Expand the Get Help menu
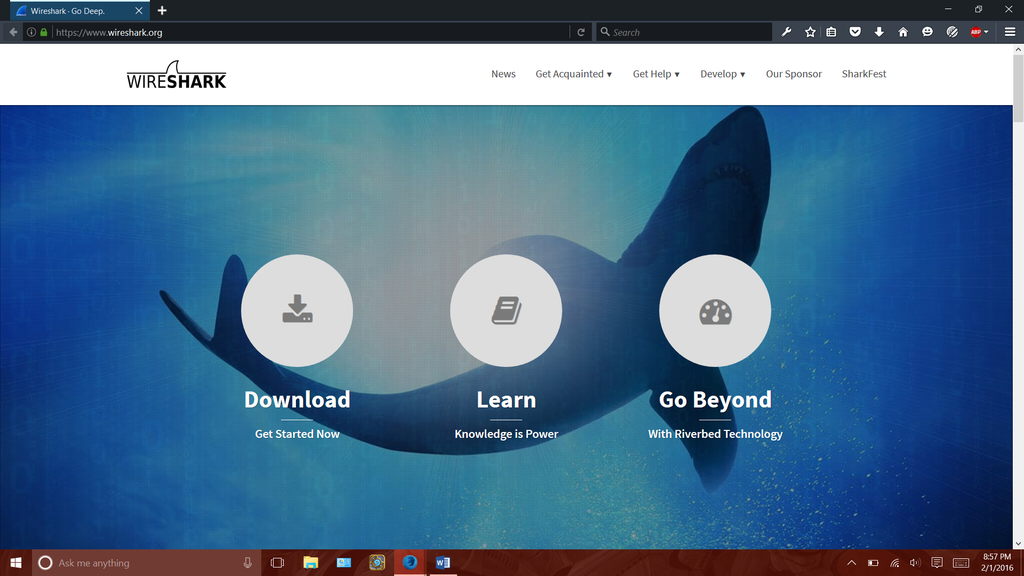This screenshot has width=1024, height=576. click(x=656, y=74)
